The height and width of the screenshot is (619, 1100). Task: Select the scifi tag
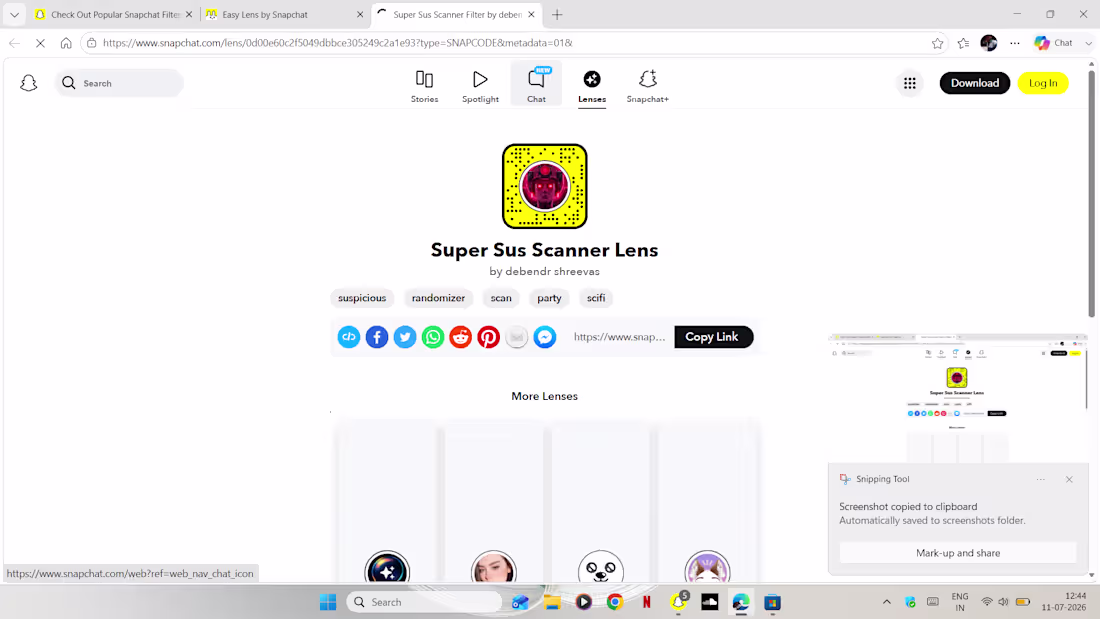tap(596, 298)
